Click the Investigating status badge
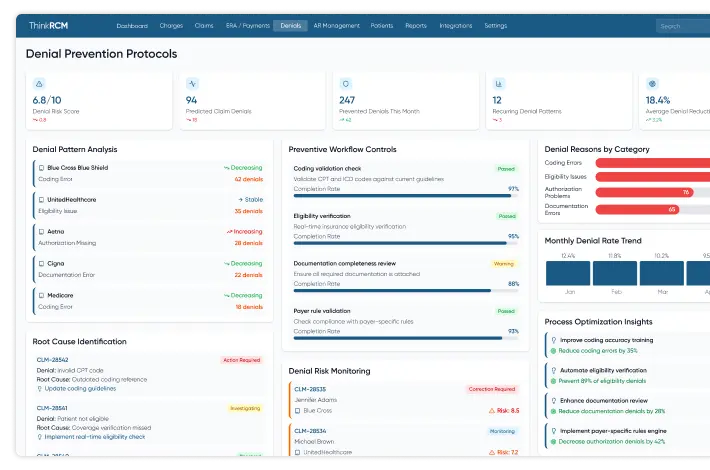The width and height of the screenshot is (710, 470). point(245,408)
